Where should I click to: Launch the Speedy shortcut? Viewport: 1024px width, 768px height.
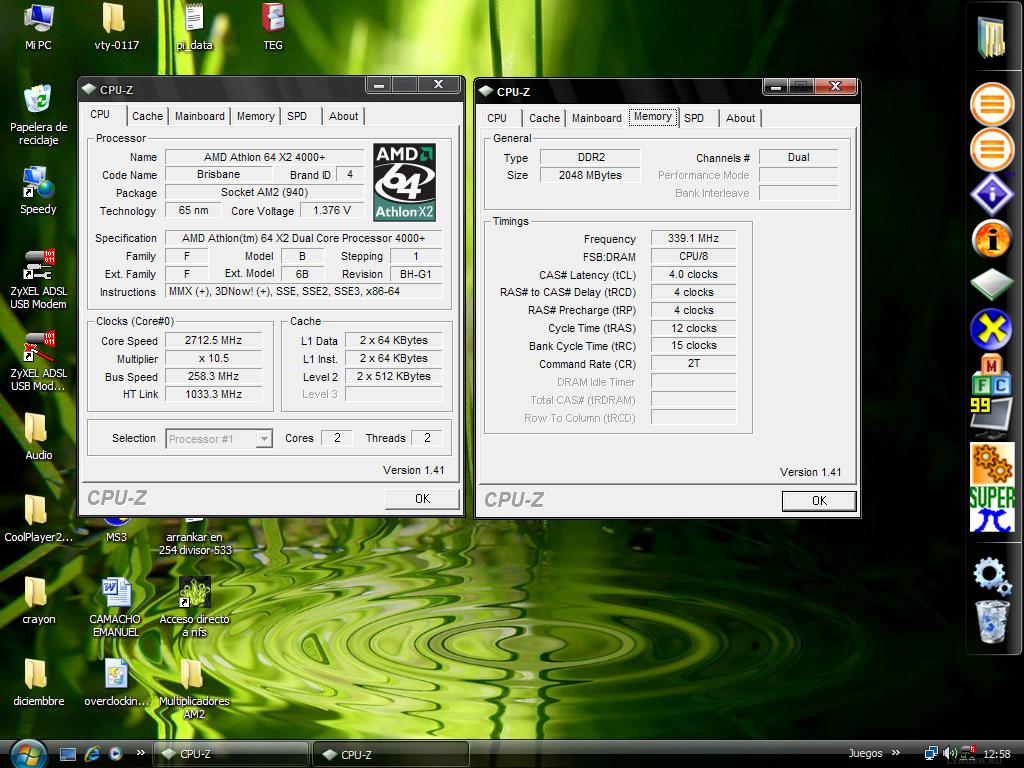pyautogui.click(x=38, y=191)
